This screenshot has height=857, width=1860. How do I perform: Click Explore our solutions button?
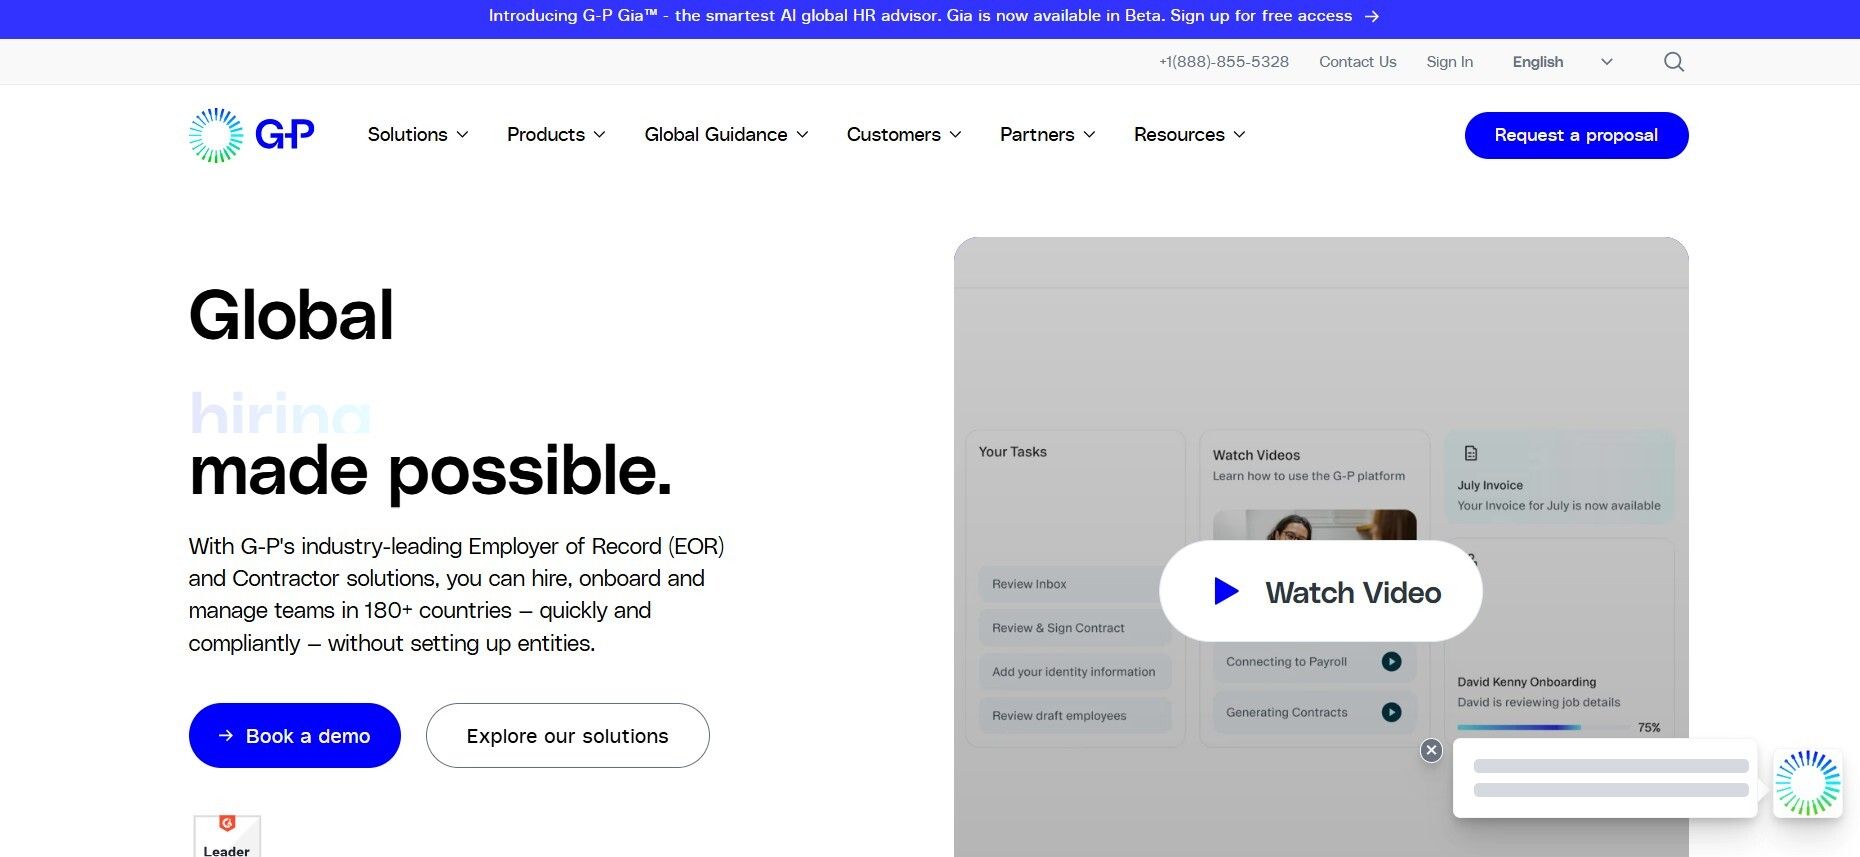(x=568, y=736)
